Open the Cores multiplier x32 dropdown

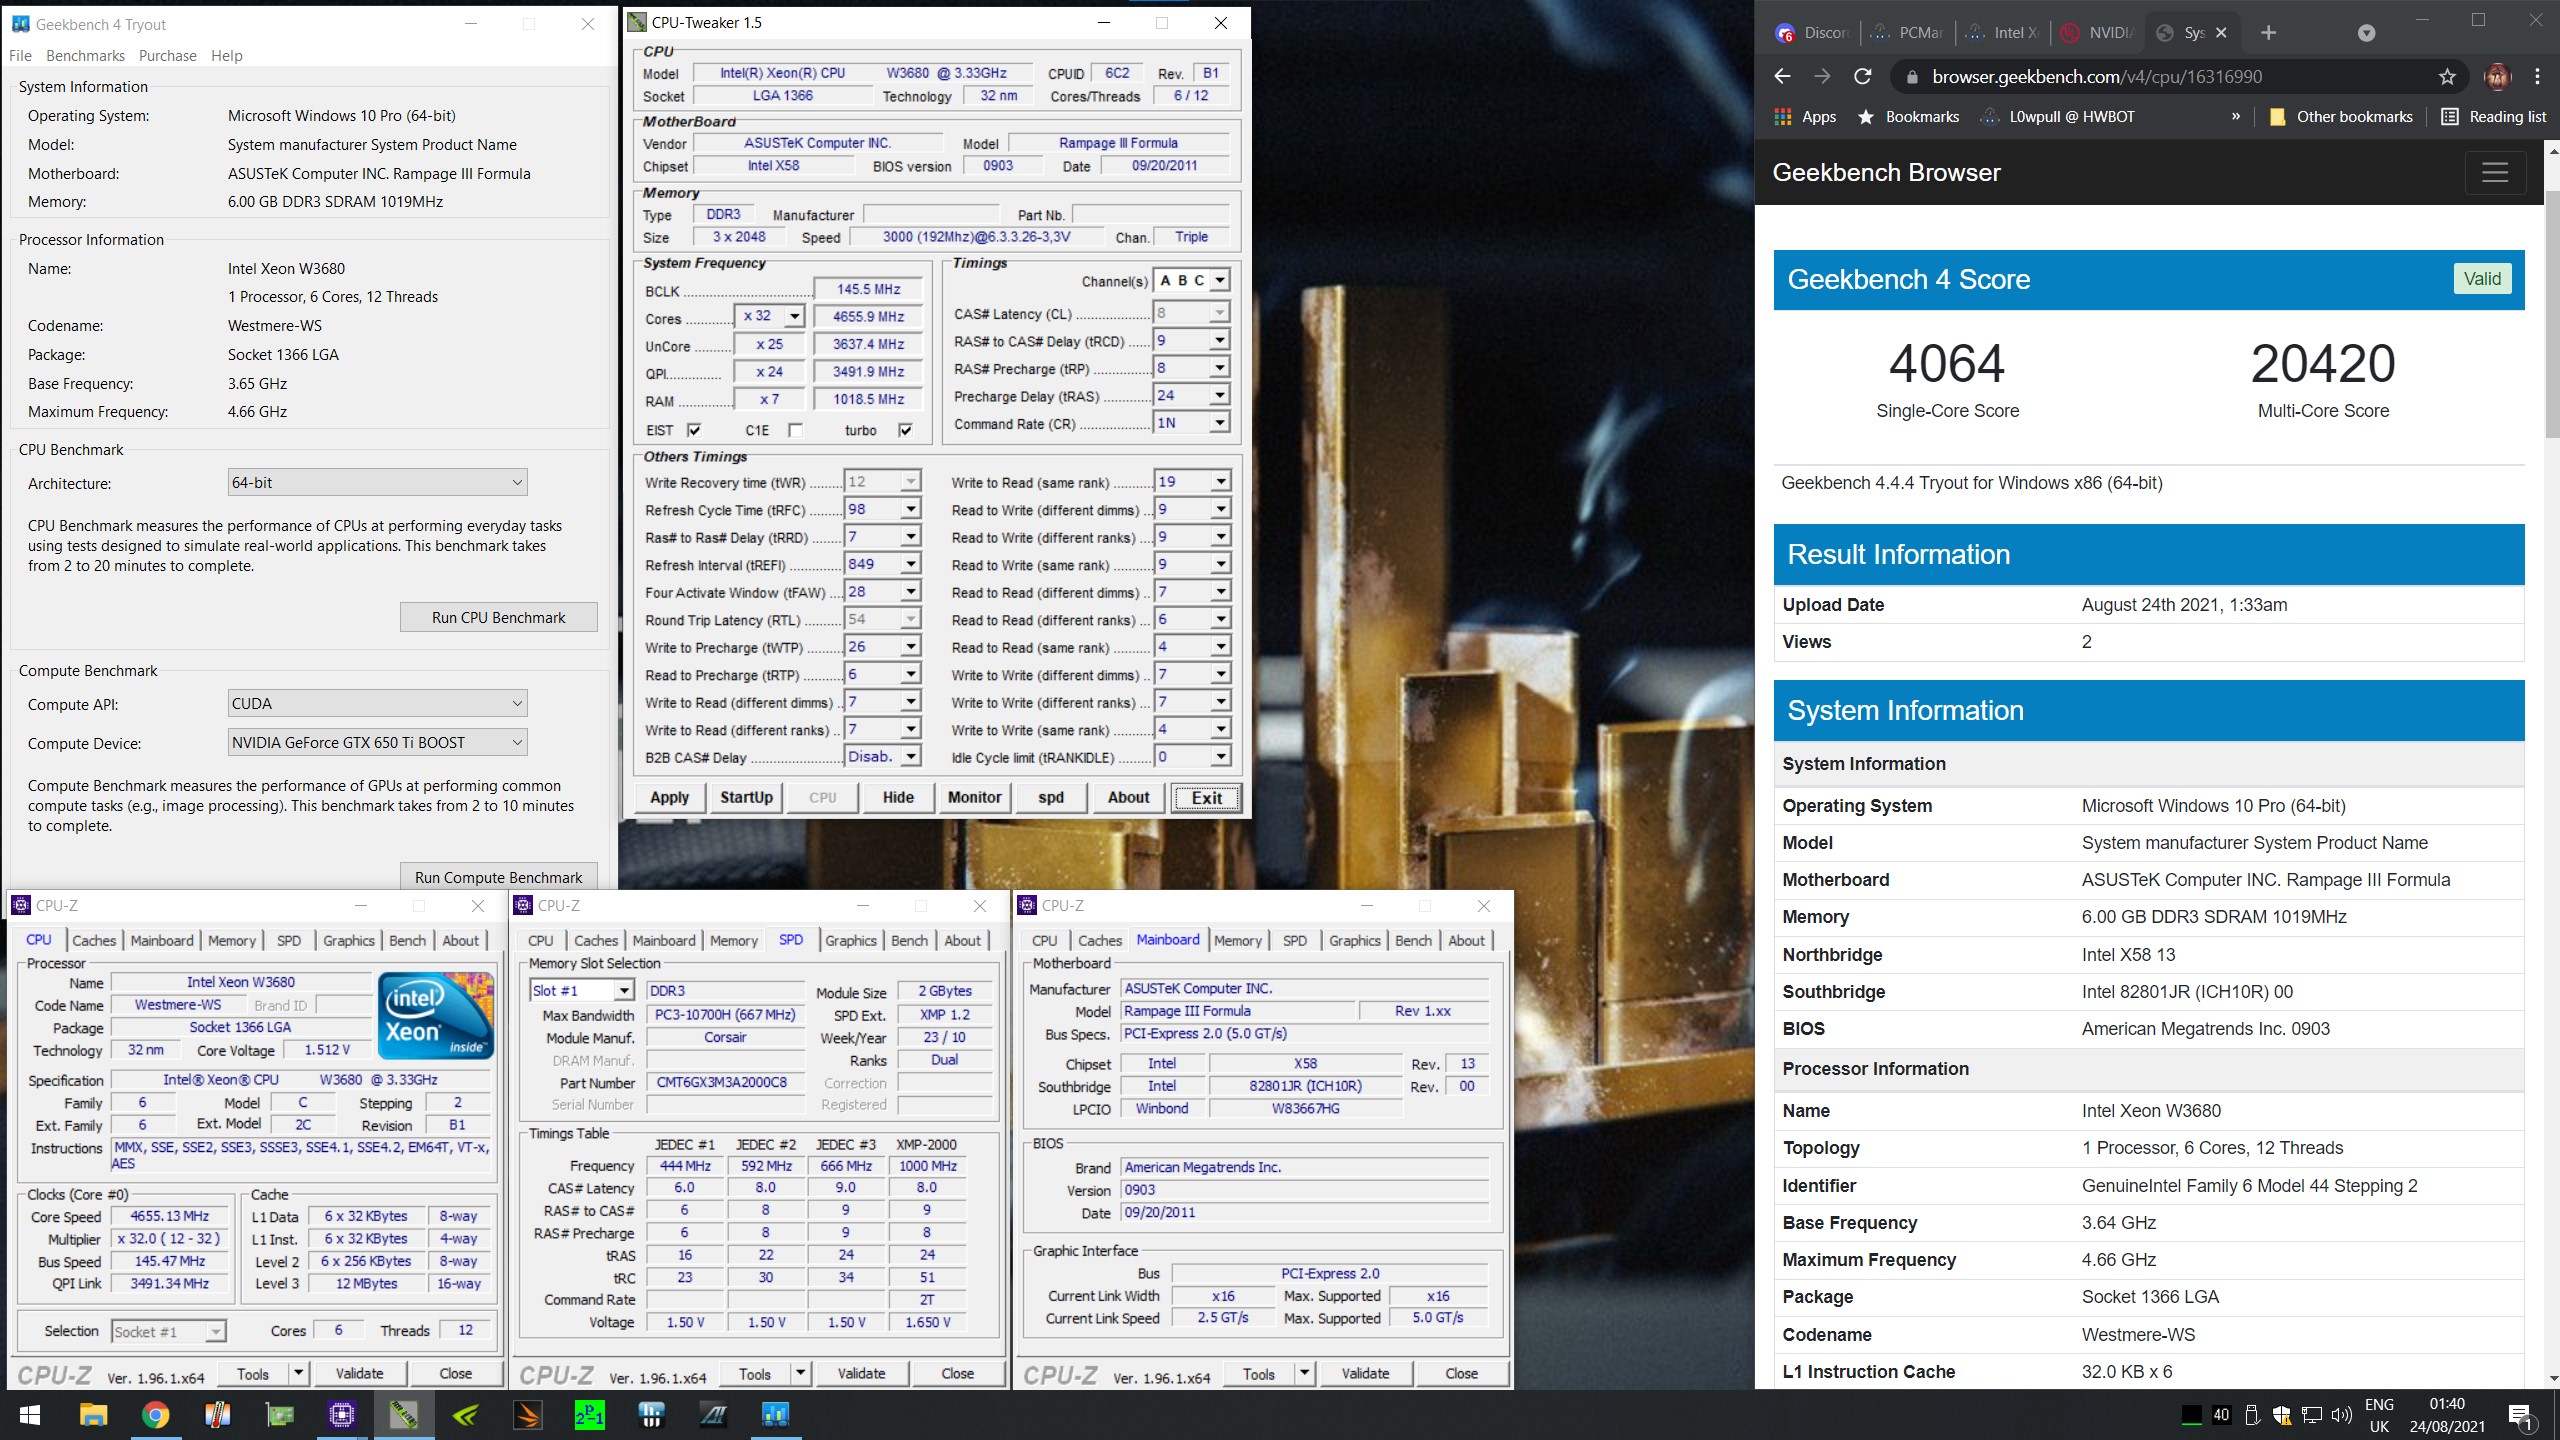click(x=794, y=316)
